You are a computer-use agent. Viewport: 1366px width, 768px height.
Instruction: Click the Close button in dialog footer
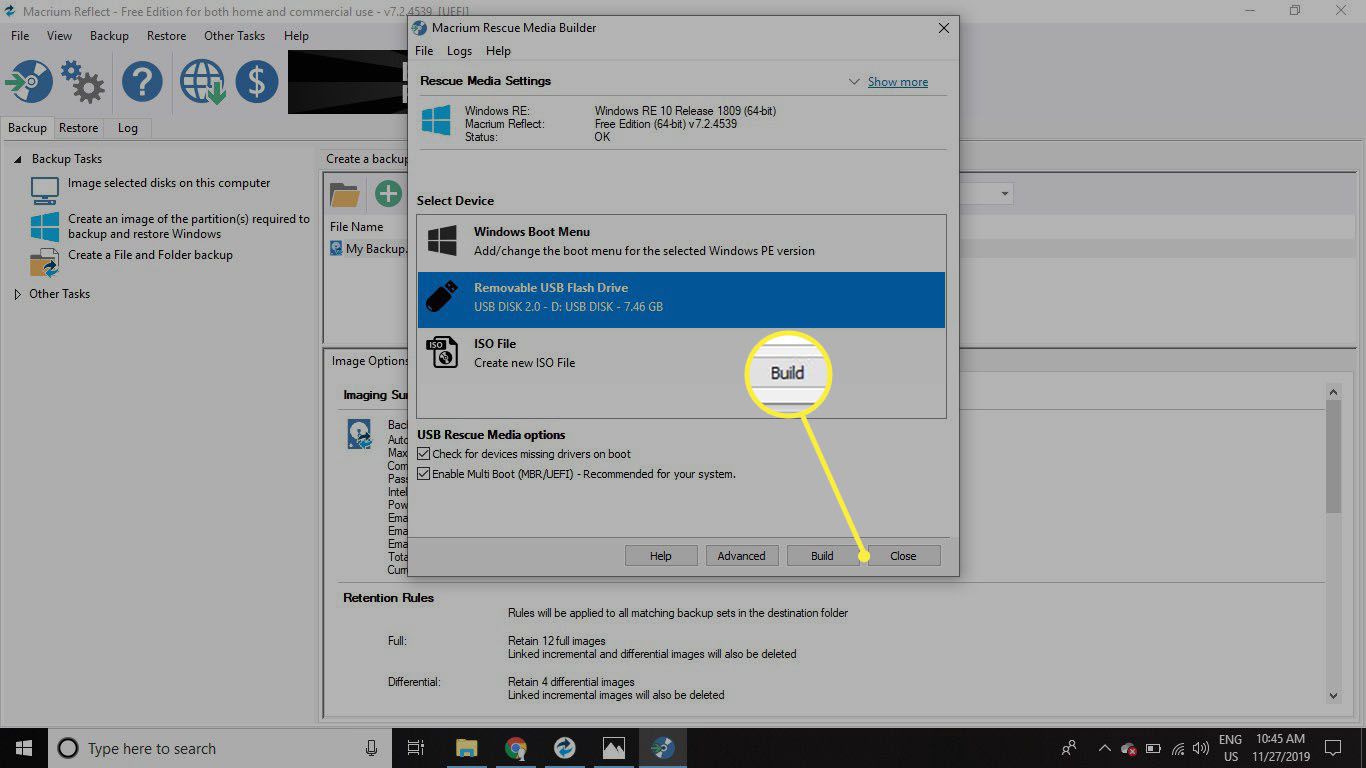coord(903,556)
